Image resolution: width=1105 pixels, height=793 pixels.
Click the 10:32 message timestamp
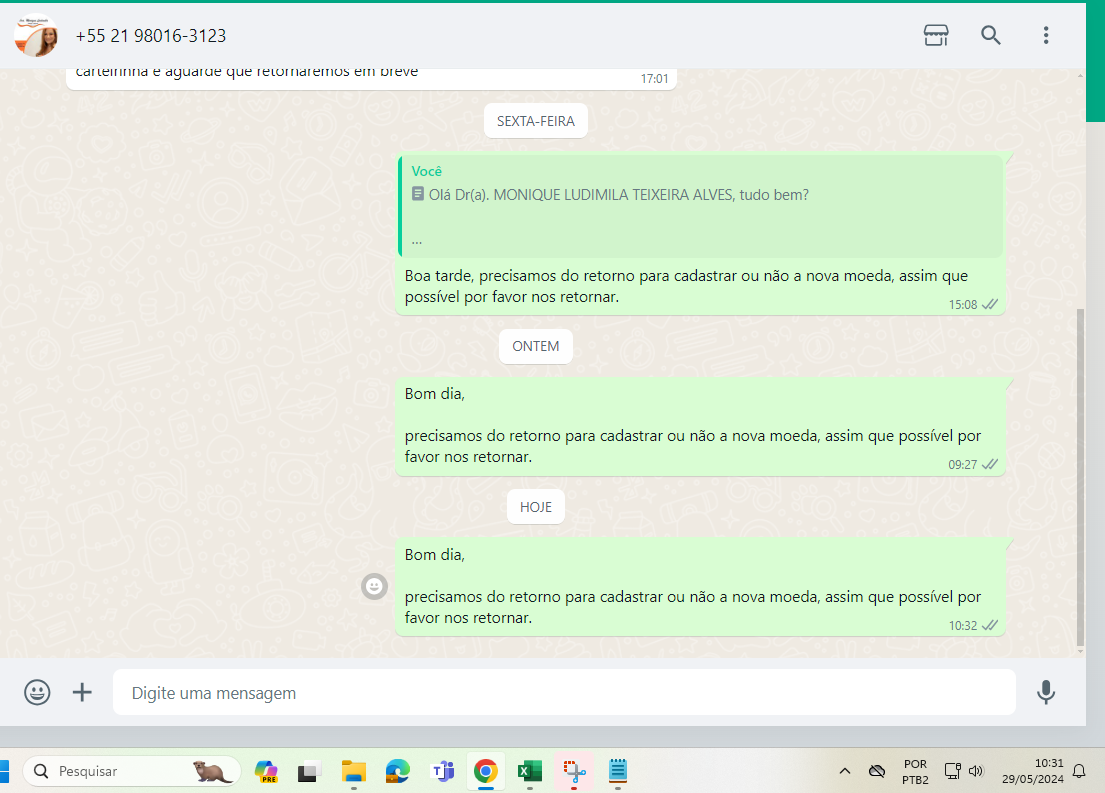963,625
